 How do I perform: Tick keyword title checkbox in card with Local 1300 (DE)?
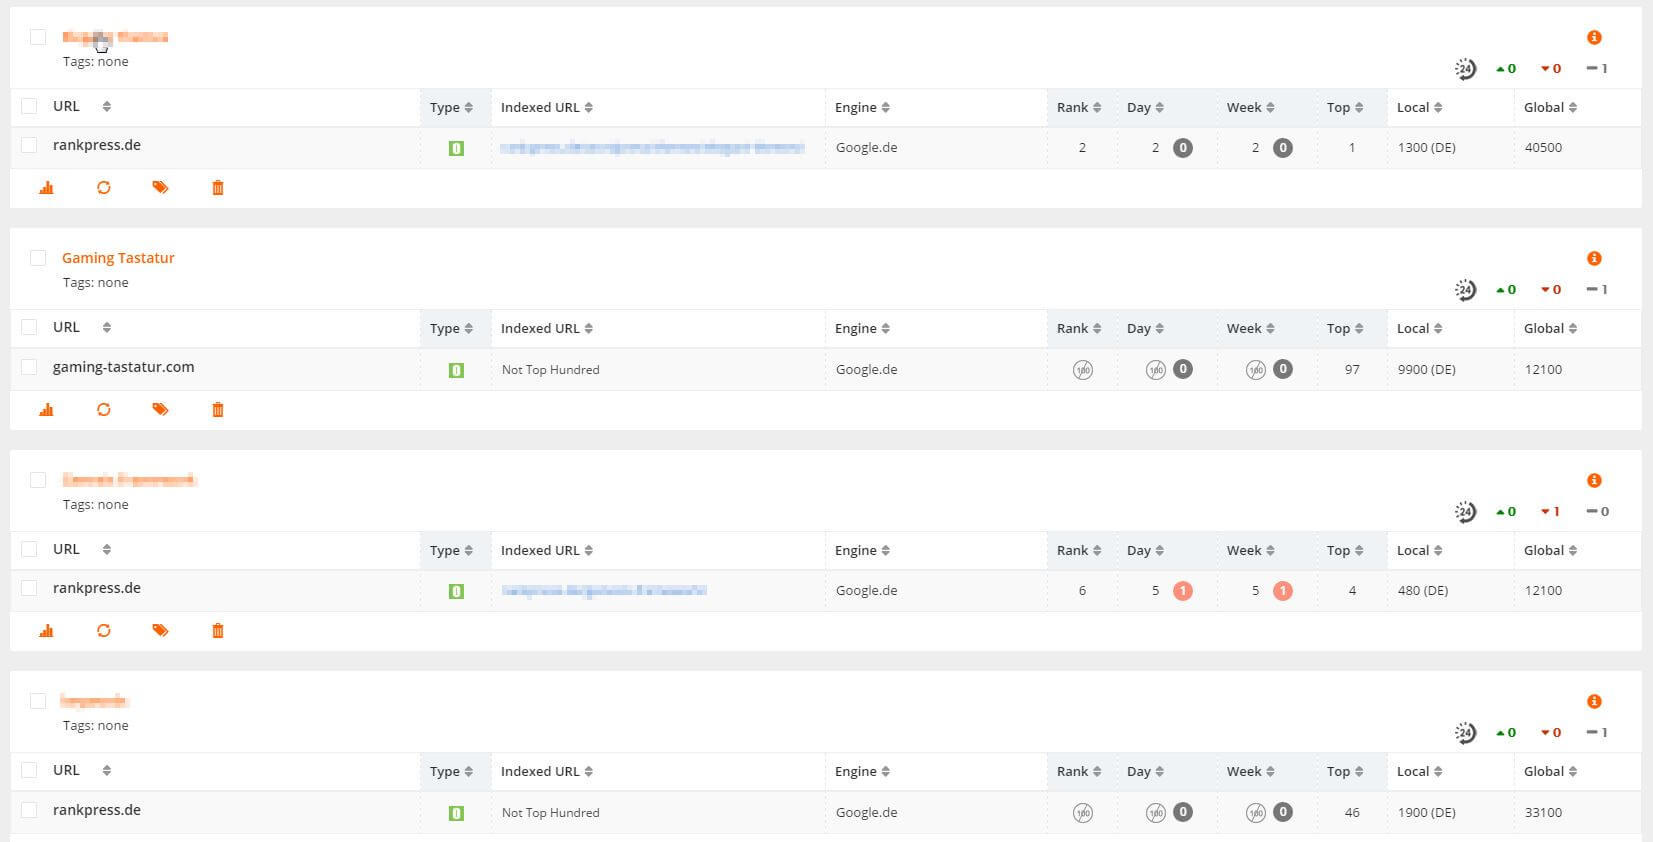tap(38, 37)
